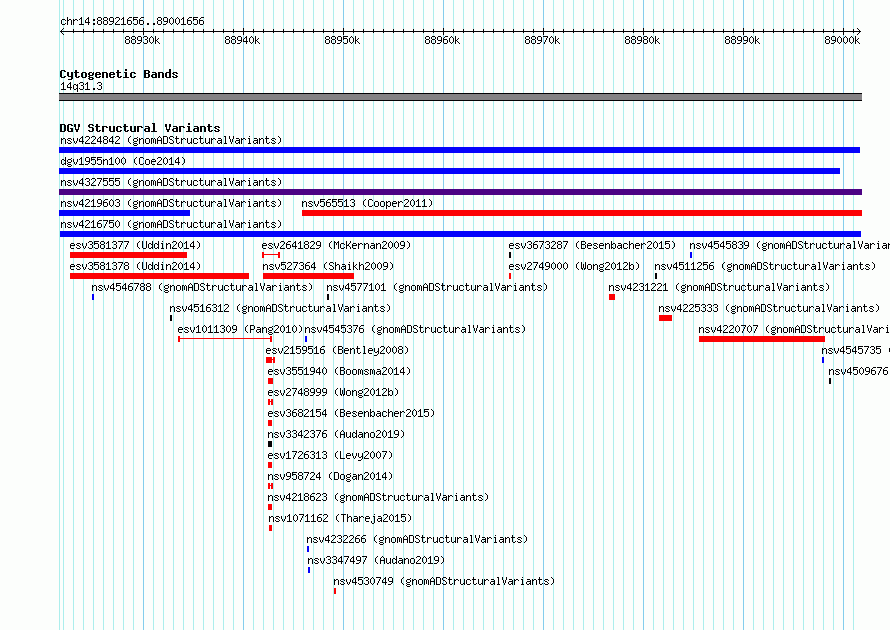
Task: Click the 14q31.3 band label
Action: tap(81, 86)
